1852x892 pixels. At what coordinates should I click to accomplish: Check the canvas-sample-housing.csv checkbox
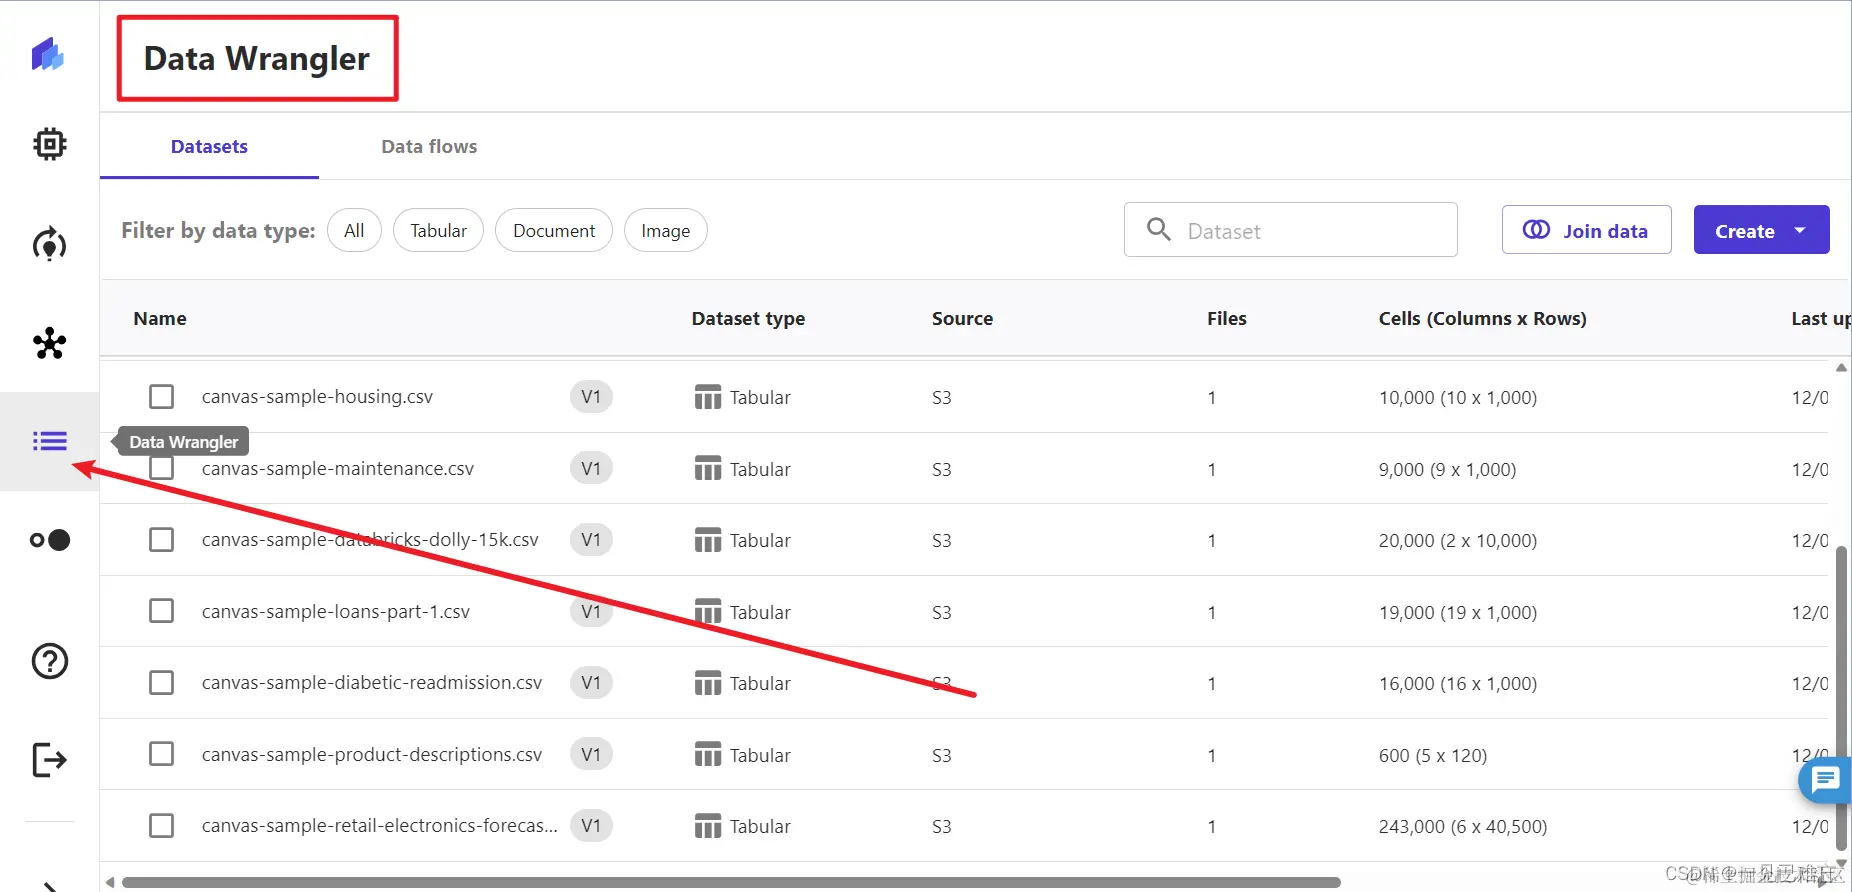(x=161, y=396)
